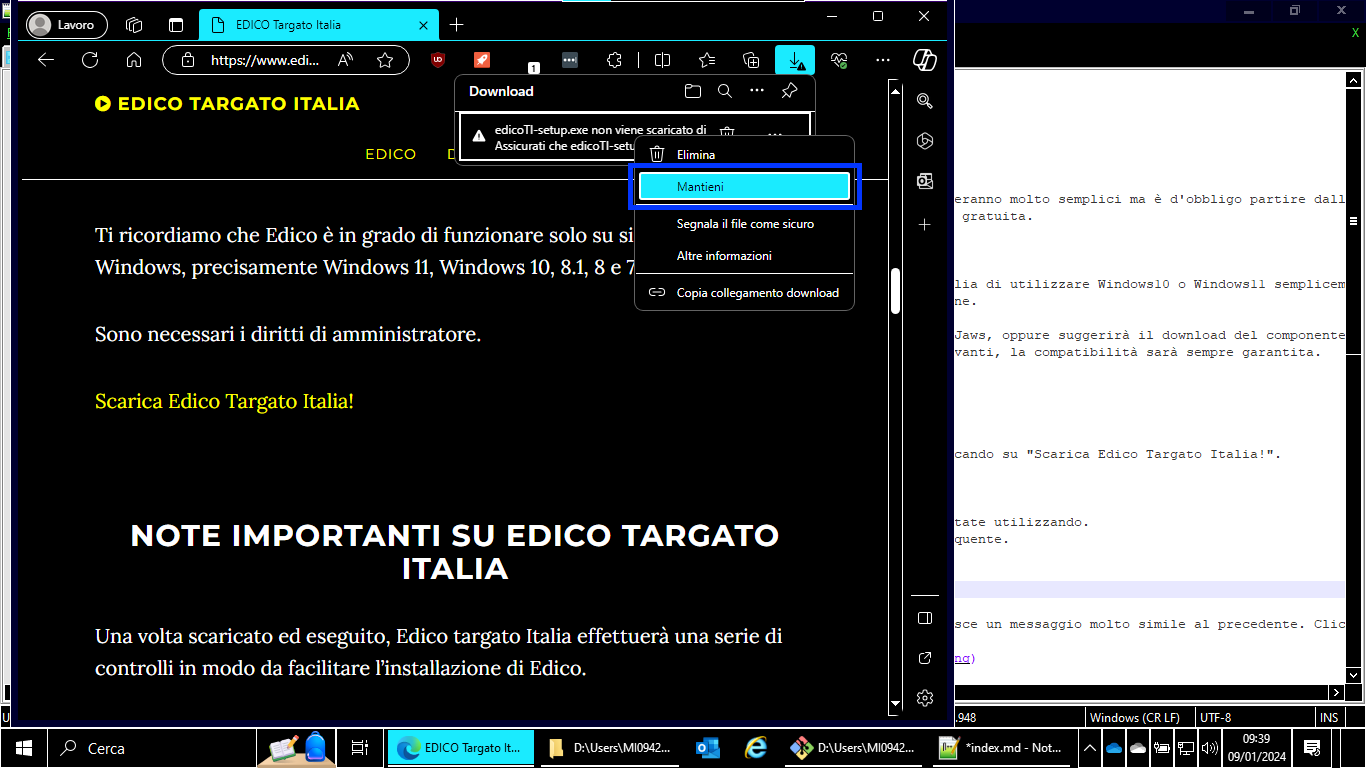1366x768 pixels.
Task: Go to the browser home page
Action: coord(134,60)
